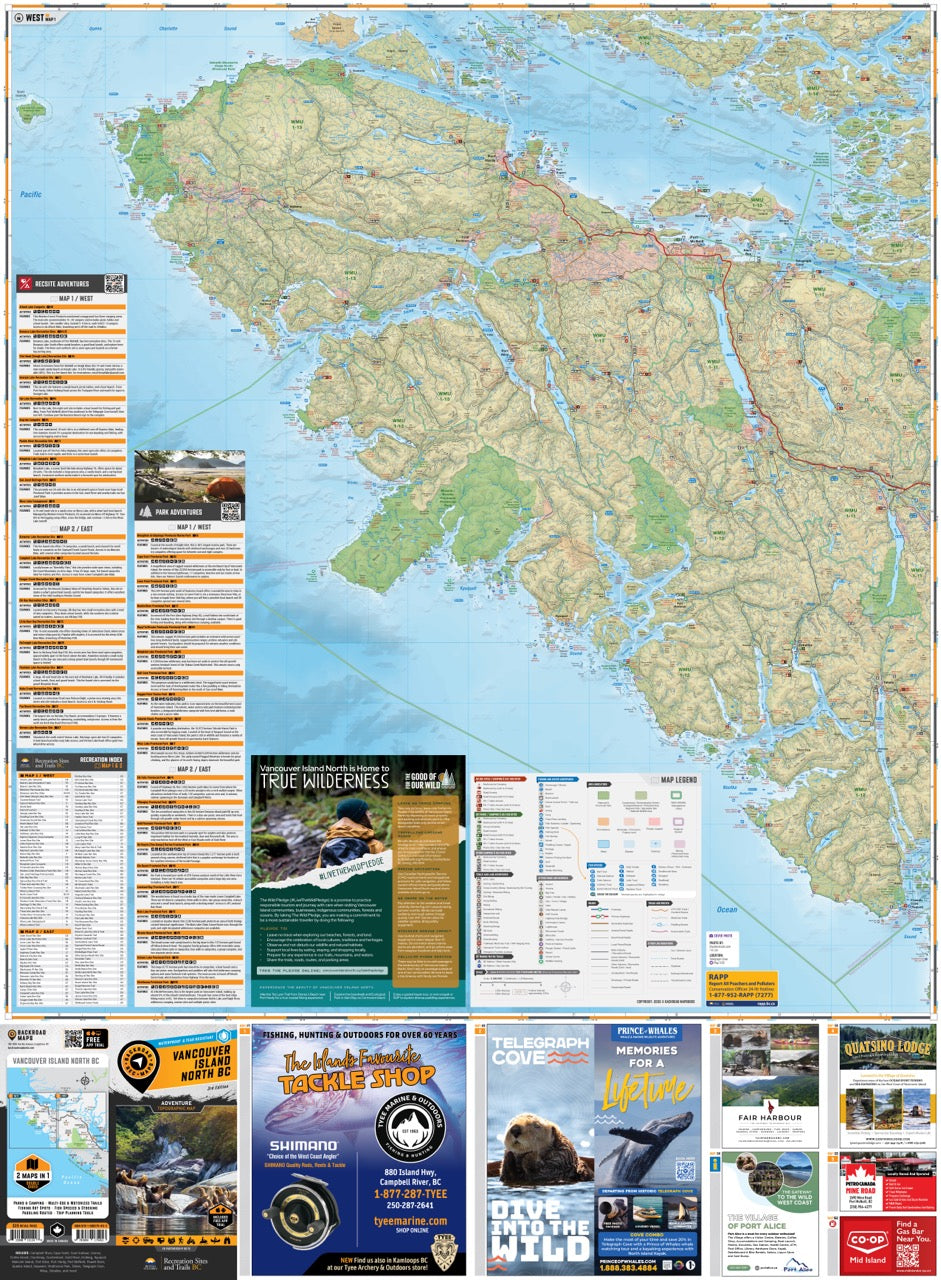The image size is (941, 1280).
Task: Click the Prince of Whales whale-tail logo
Action: pyautogui.click(x=647, y=1032)
